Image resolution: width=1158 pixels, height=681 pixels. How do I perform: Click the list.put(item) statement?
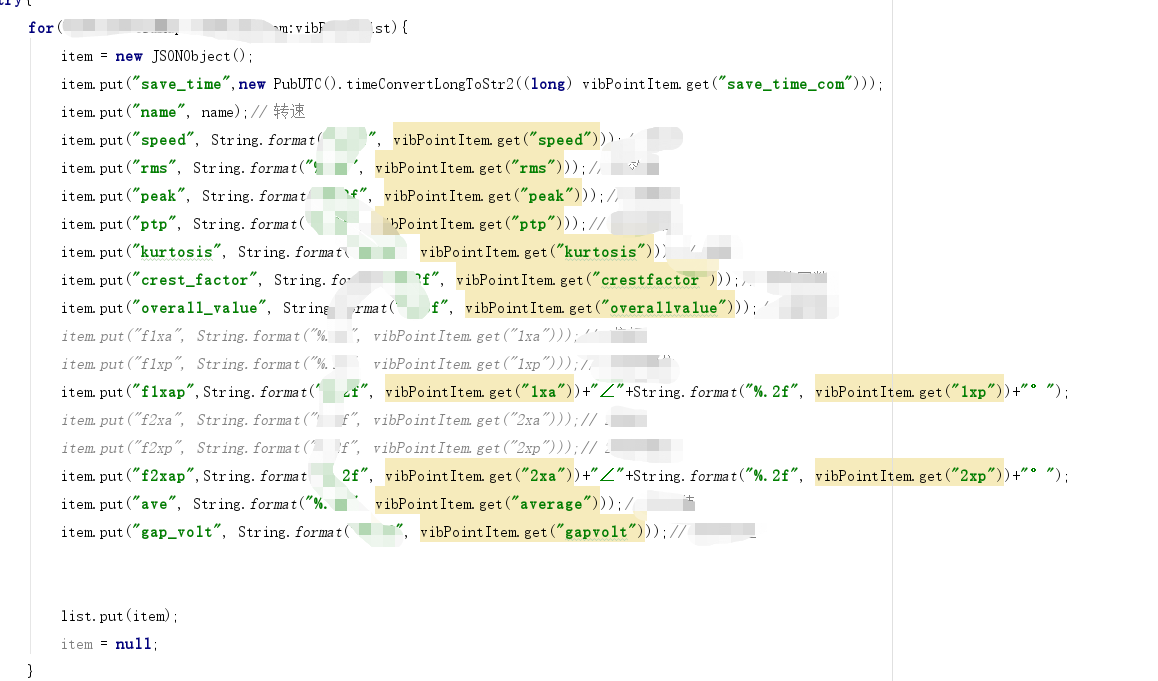[119, 617]
